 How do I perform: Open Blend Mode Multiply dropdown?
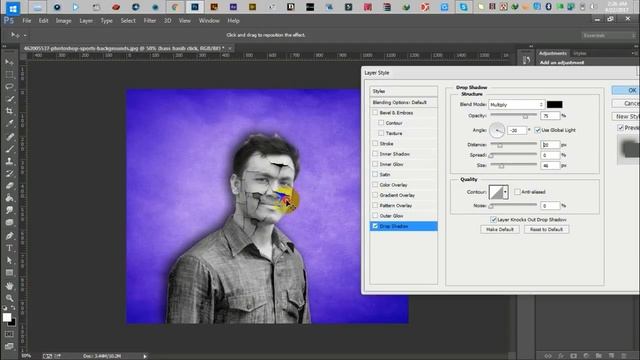pyautogui.click(x=517, y=104)
